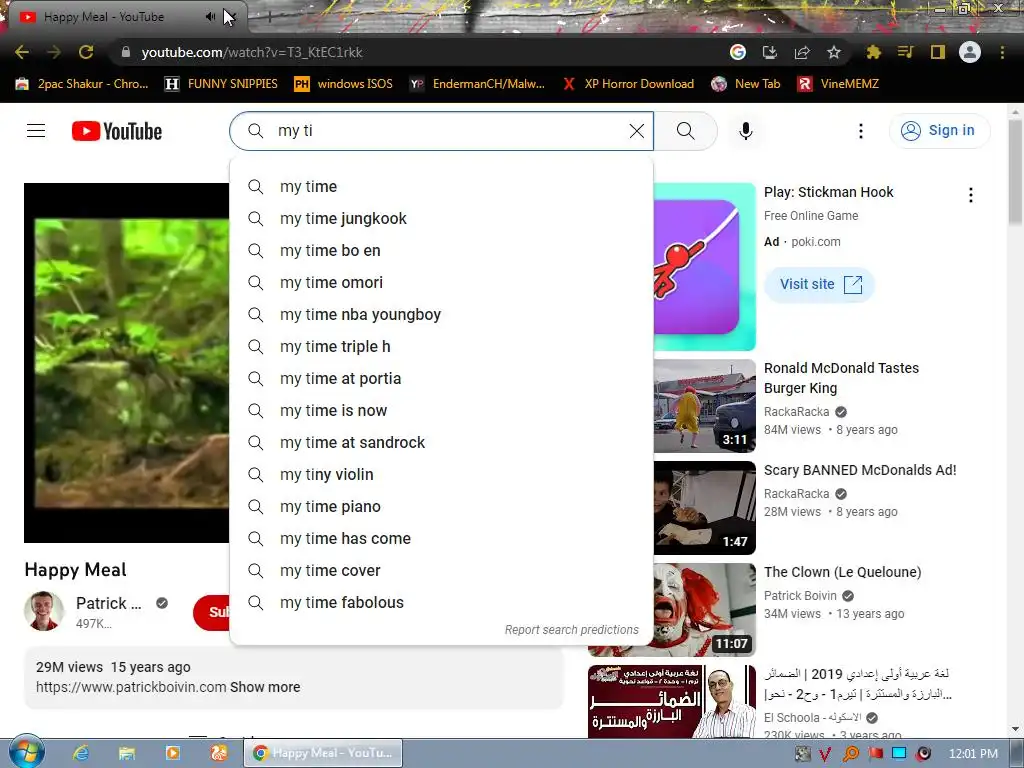
Task: Click the Sign in button
Action: point(939,131)
